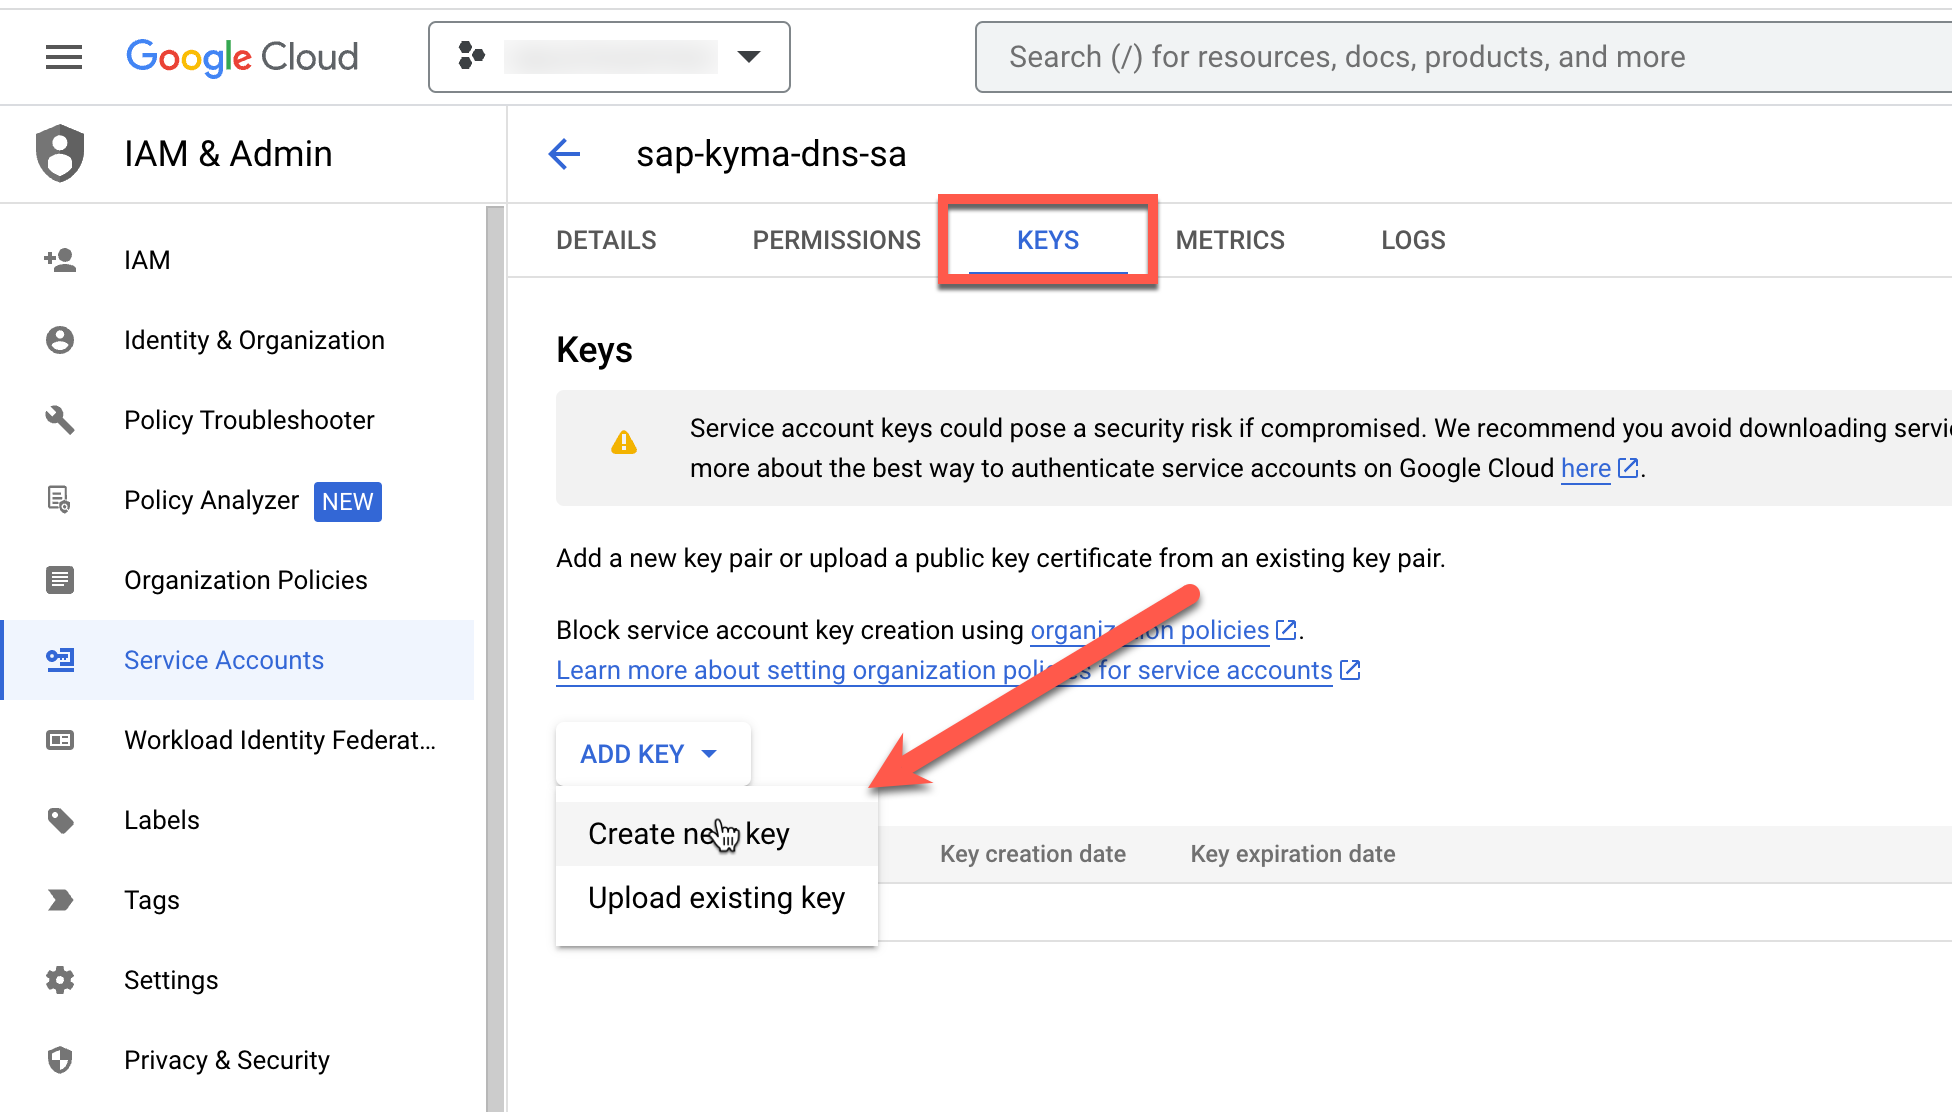Click the Privacy & Security shield icon
1952x1112 pixels.
(x=60, y=1060)
